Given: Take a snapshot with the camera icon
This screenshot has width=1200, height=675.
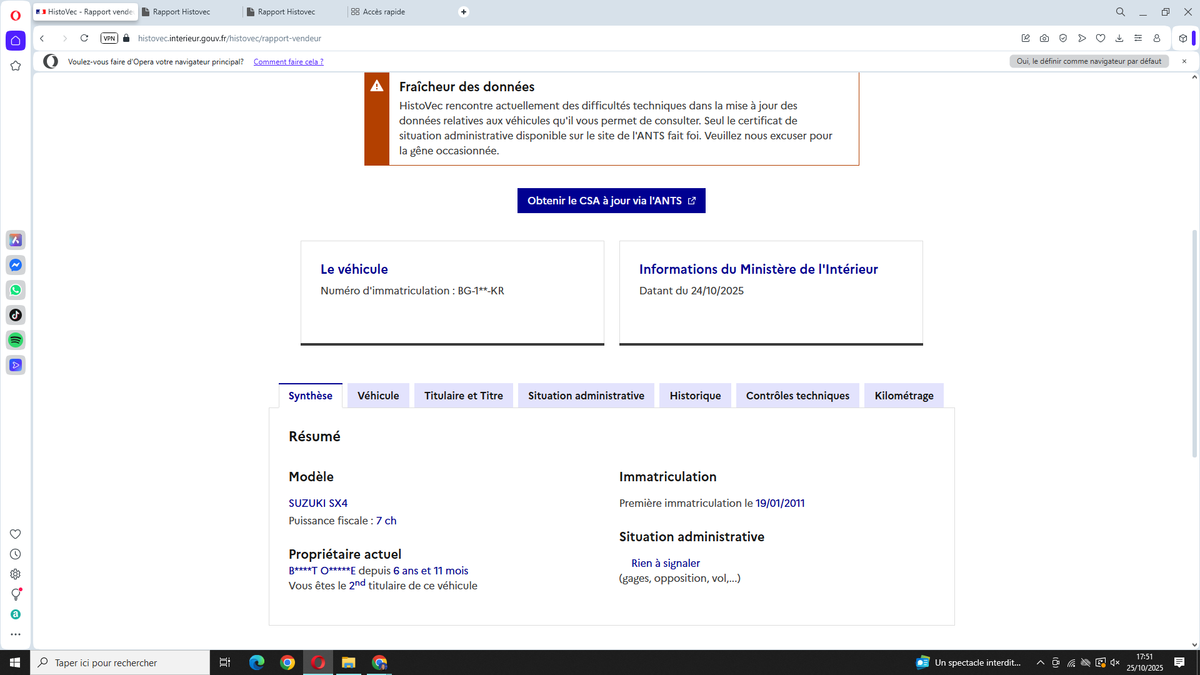Looking at the screenshot, I should (1044, 38).
